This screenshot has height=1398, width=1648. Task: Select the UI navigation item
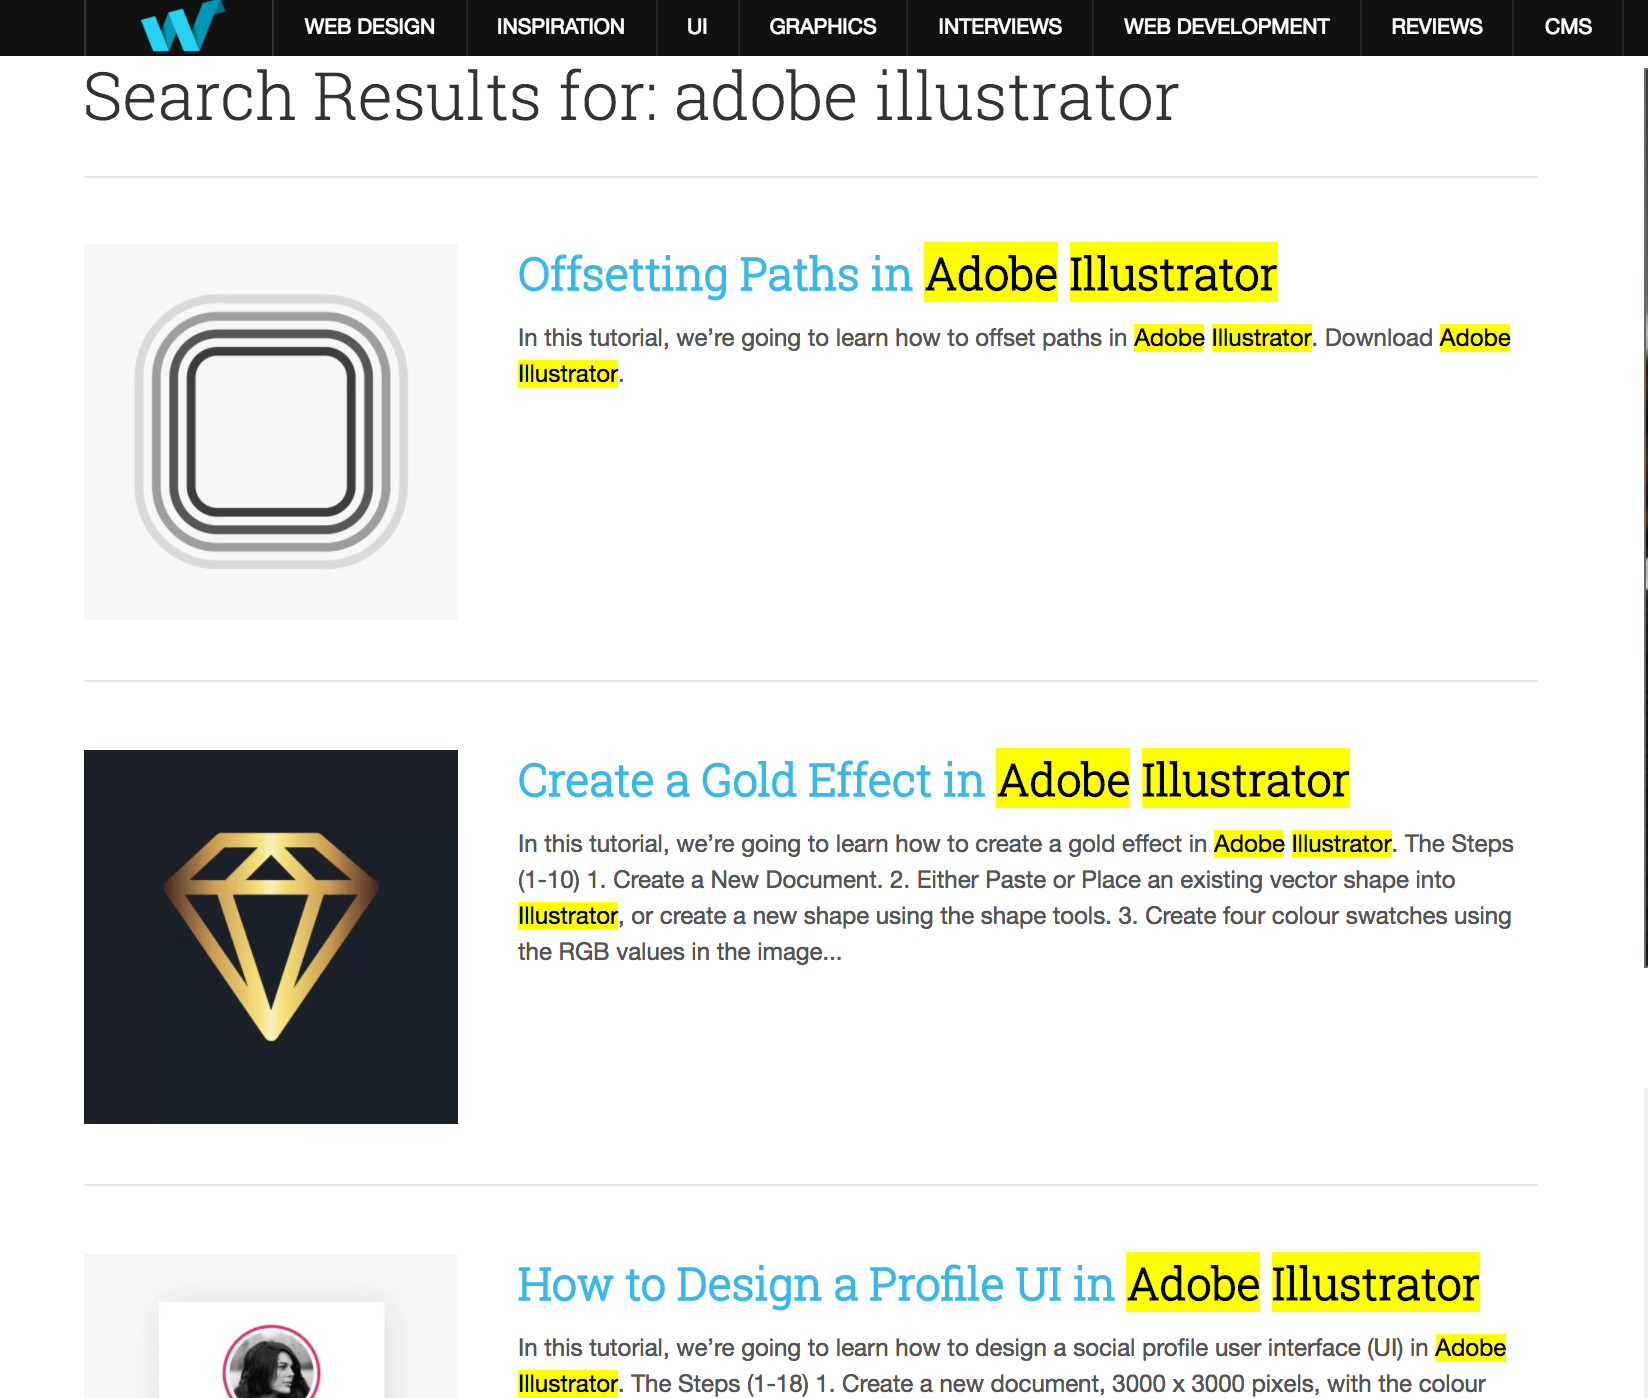tap(697, 27)
